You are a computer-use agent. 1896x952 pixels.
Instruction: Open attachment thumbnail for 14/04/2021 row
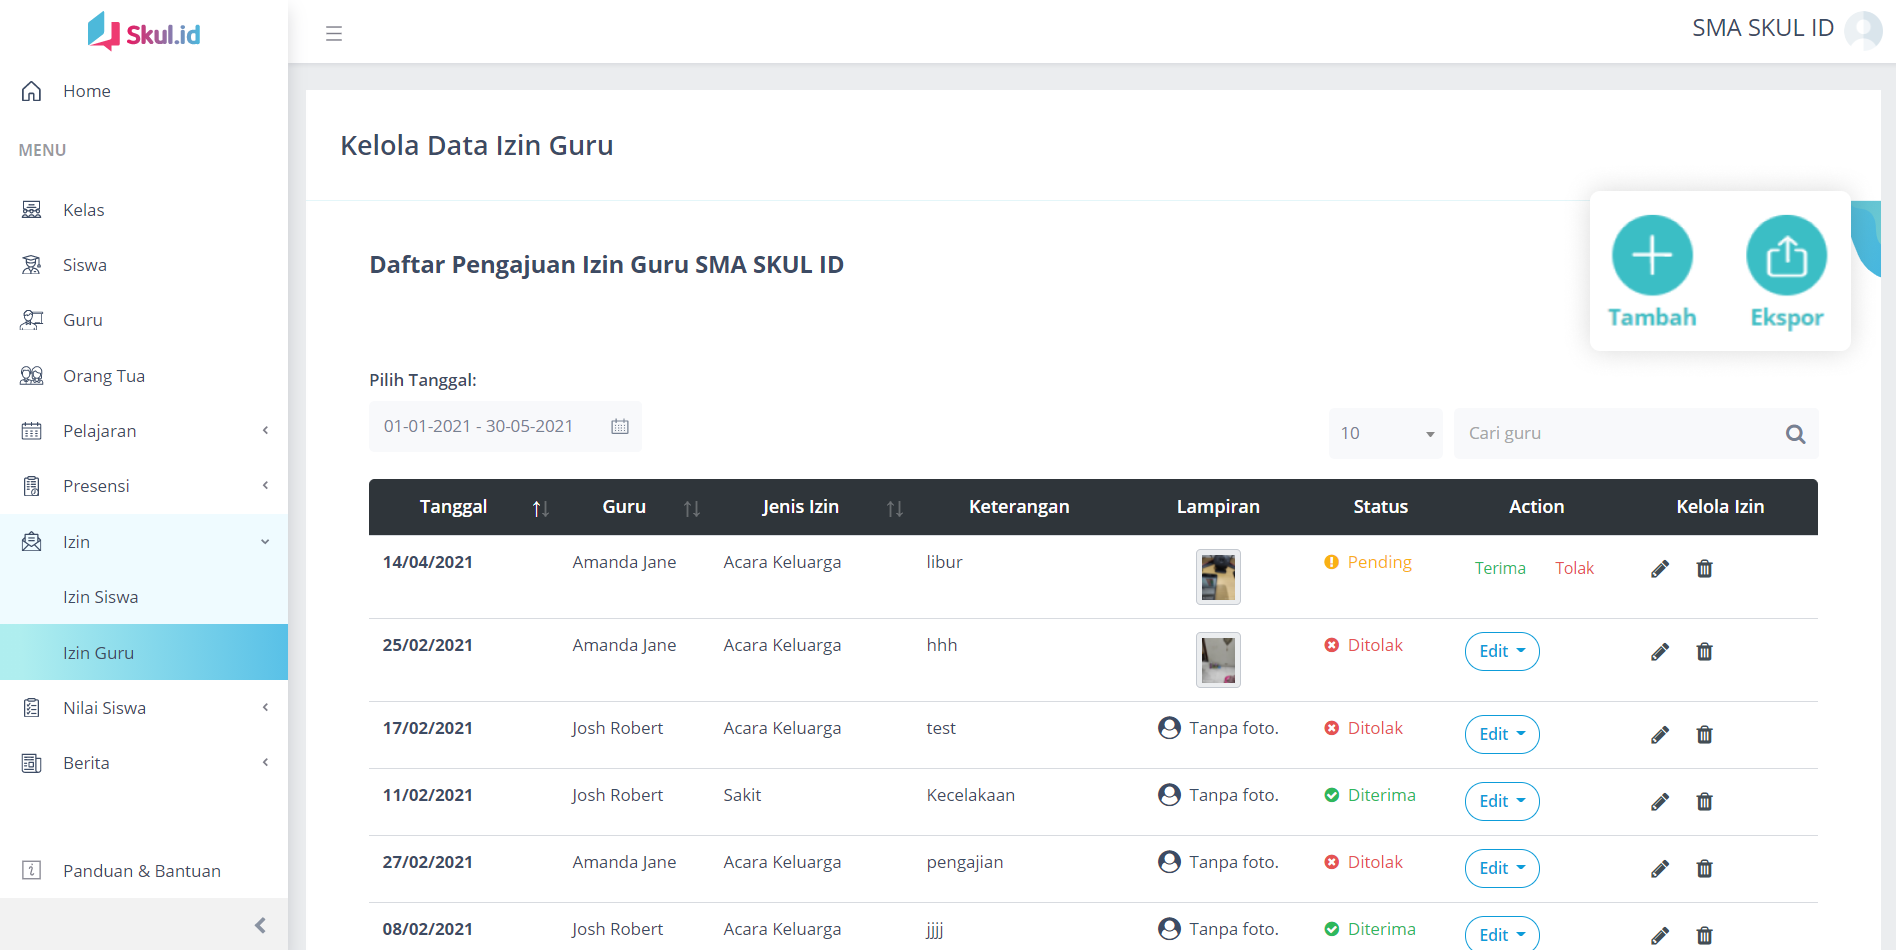(x=1218, y=577)
